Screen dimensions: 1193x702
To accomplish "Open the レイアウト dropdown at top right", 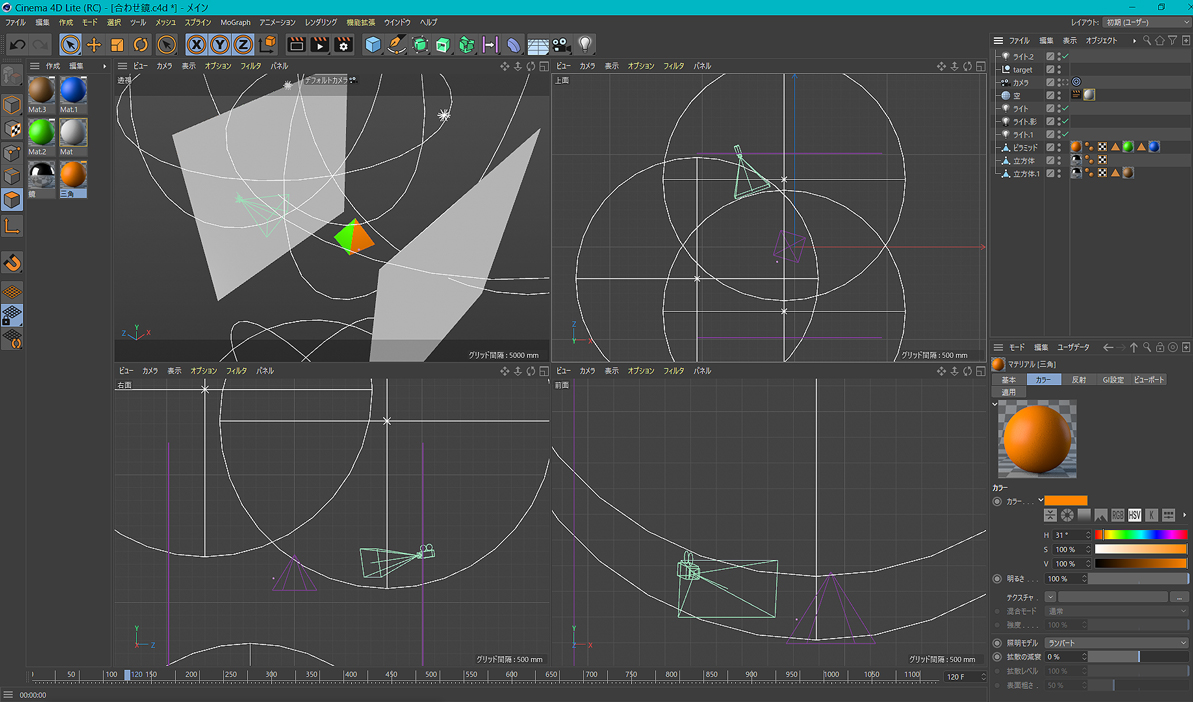I will pos(1144,22).
